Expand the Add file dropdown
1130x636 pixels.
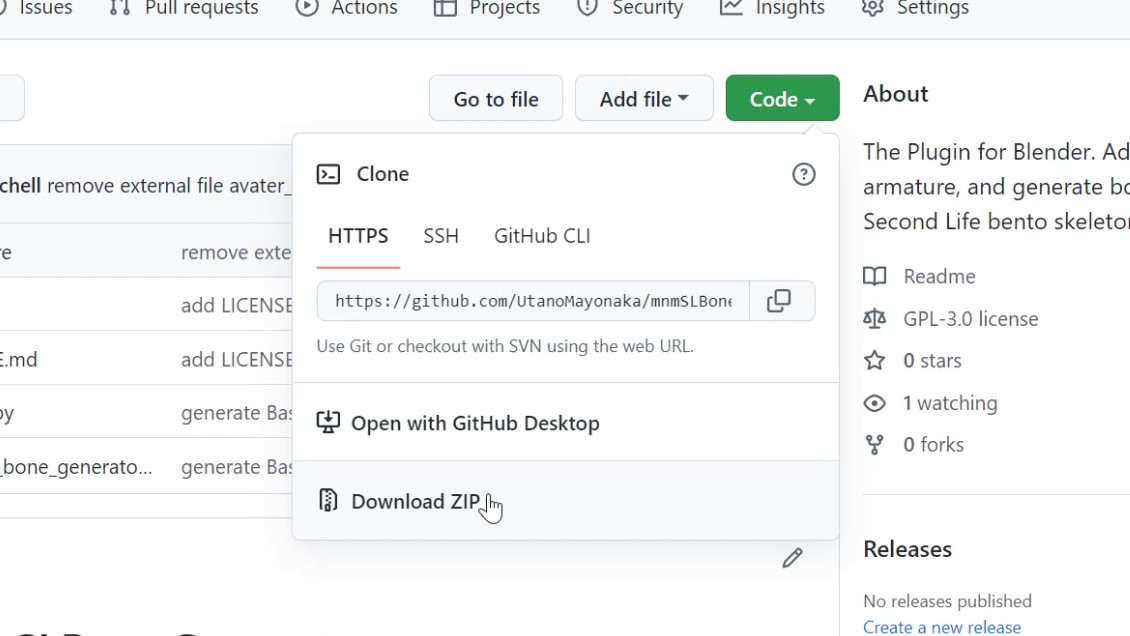pyautogui.click(x=644, y=99)
